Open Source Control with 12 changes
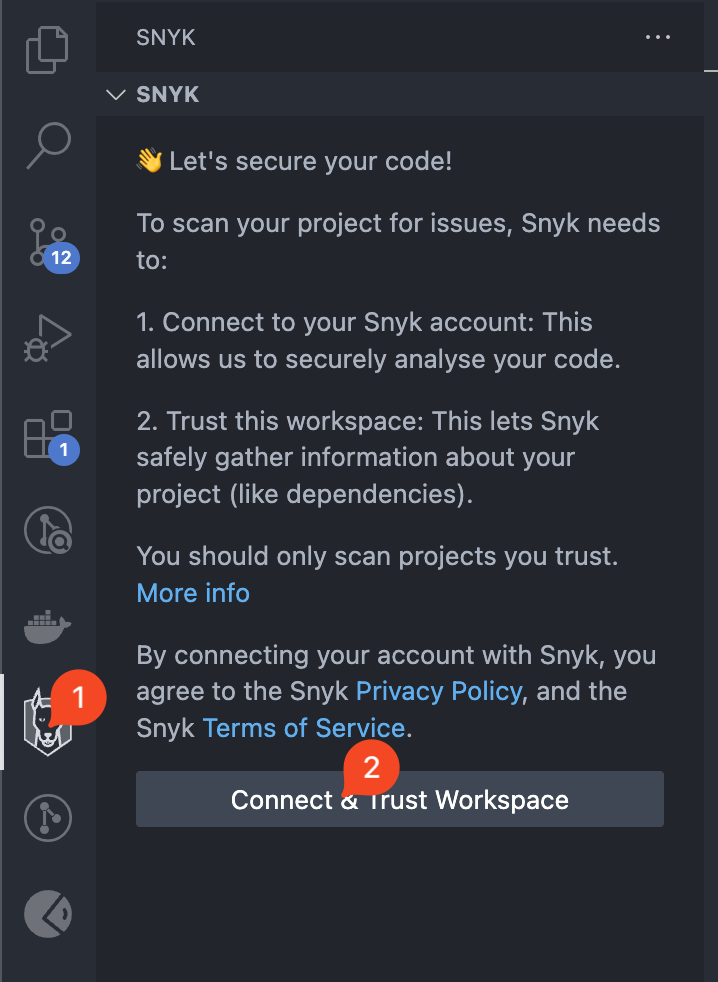718x982 pixels. coord(47,242)
